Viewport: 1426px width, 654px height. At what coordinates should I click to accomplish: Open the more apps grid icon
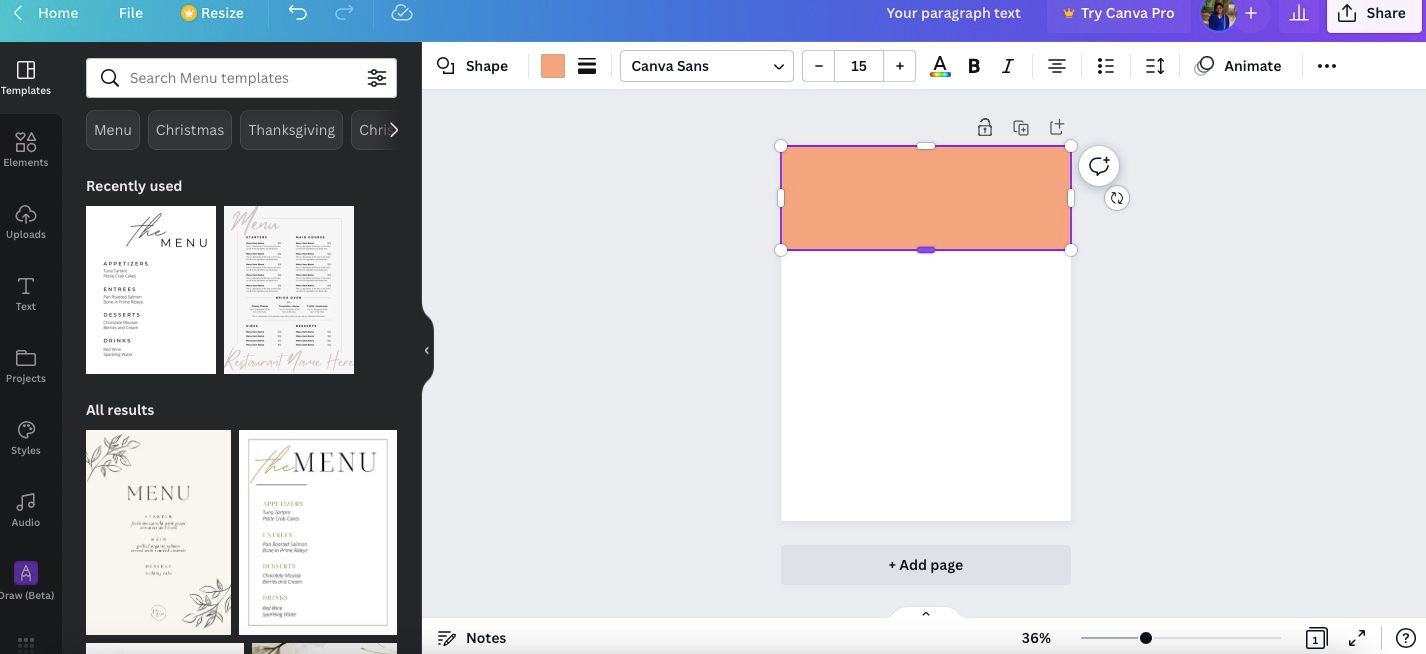pos(26,643)
